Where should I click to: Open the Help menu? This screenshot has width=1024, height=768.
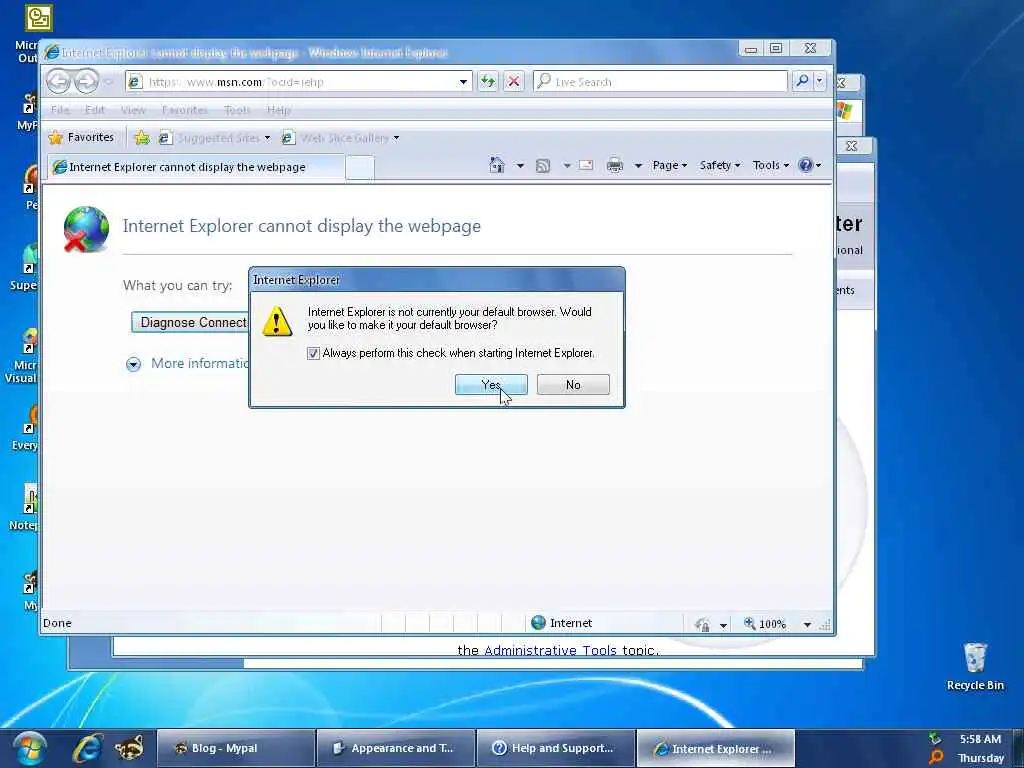(x=278, y=110)
